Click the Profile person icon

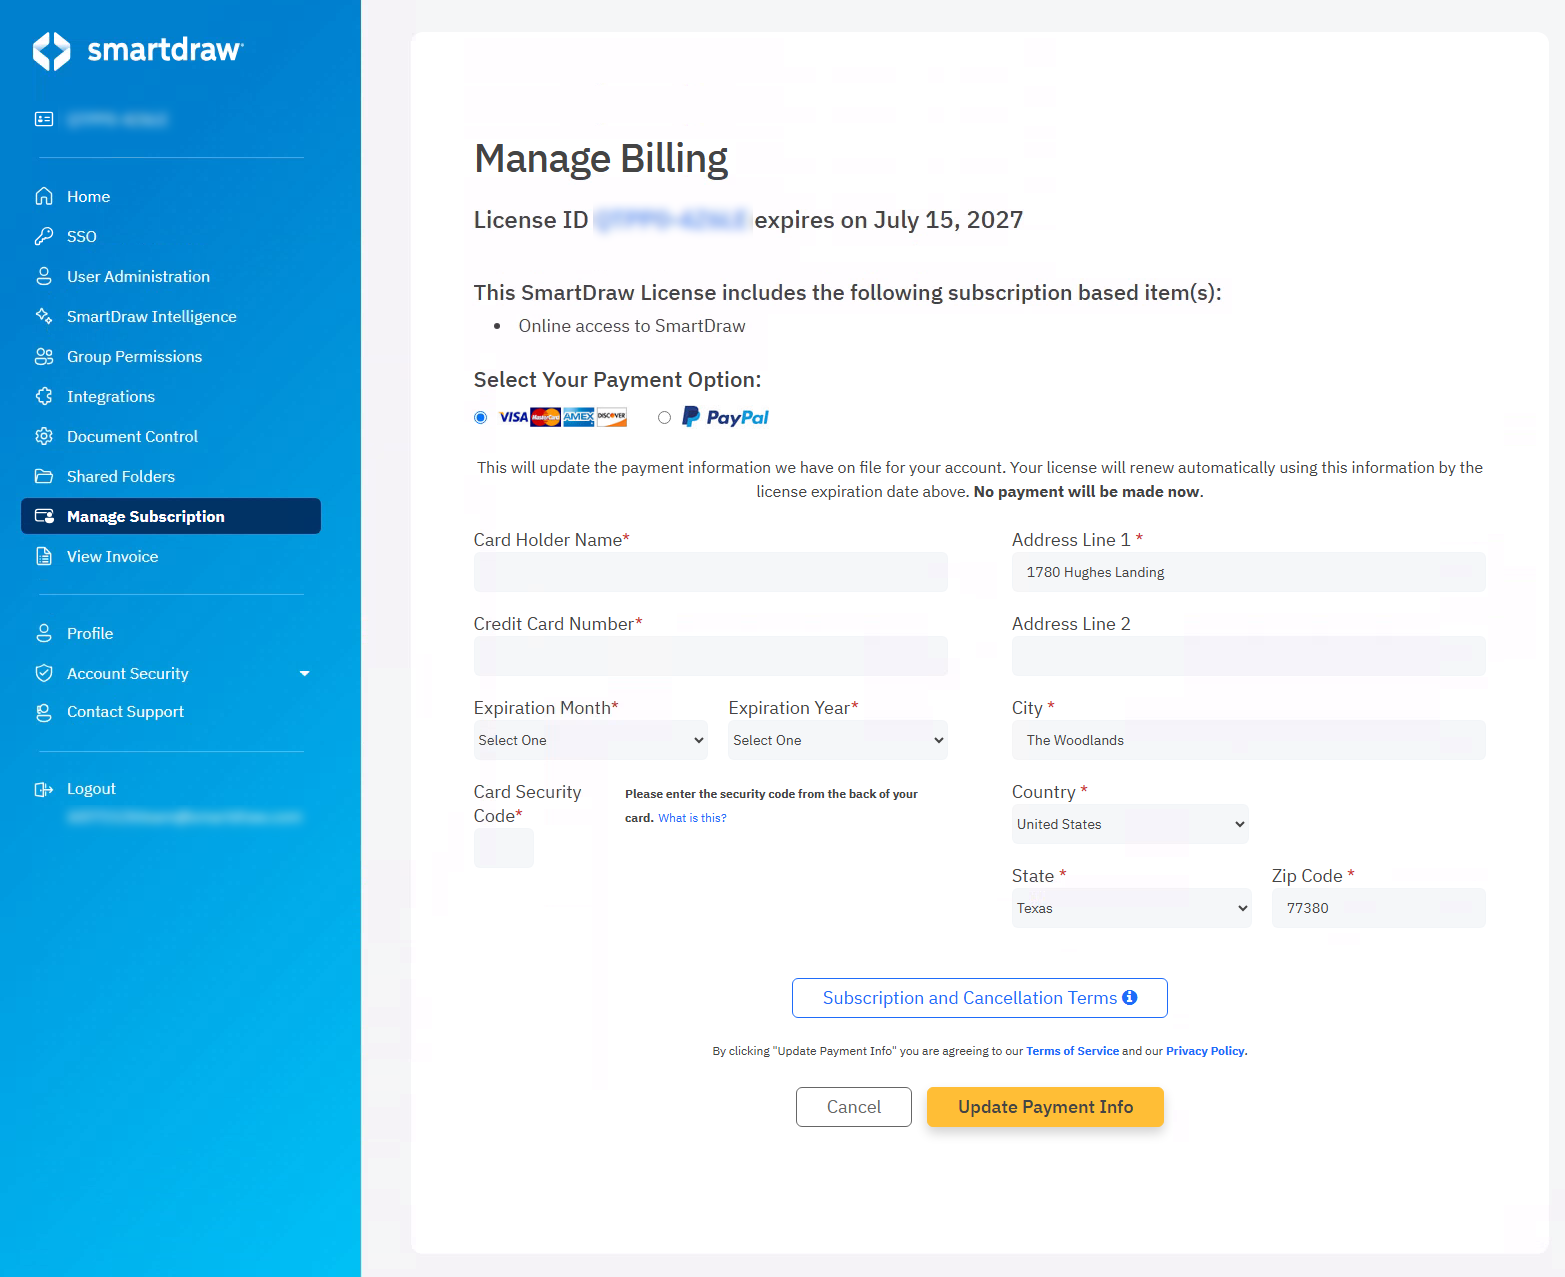click(44, 633)
